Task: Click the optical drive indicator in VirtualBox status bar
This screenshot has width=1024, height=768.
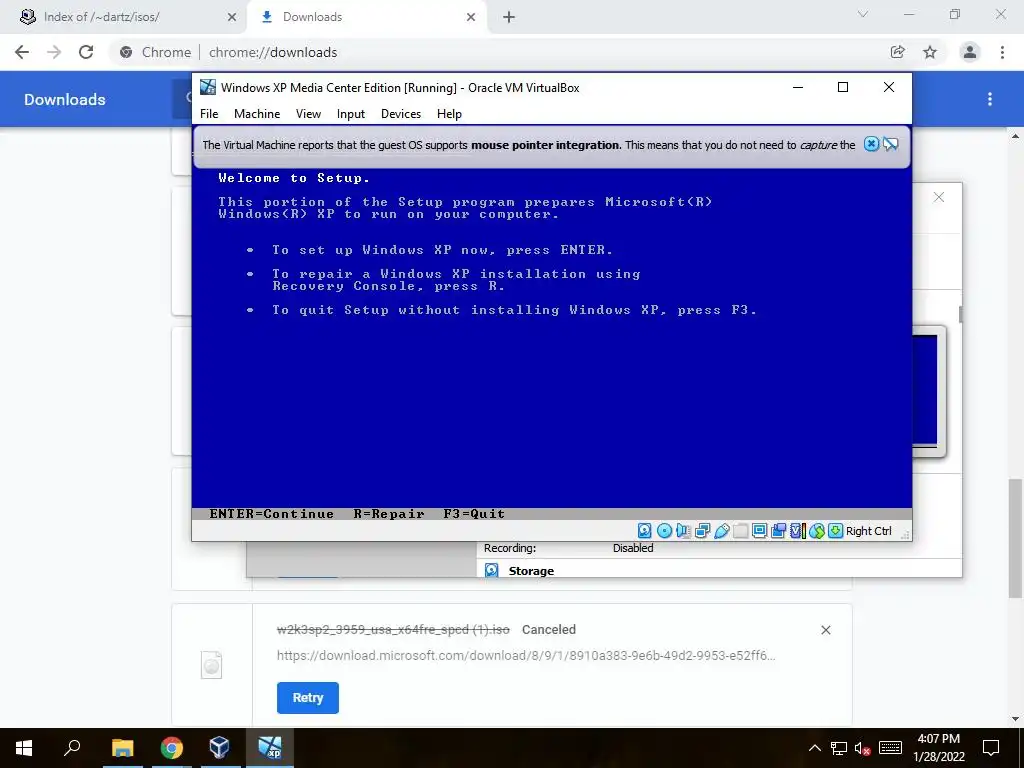Action: pyautogui.click(x=664, y=531)
